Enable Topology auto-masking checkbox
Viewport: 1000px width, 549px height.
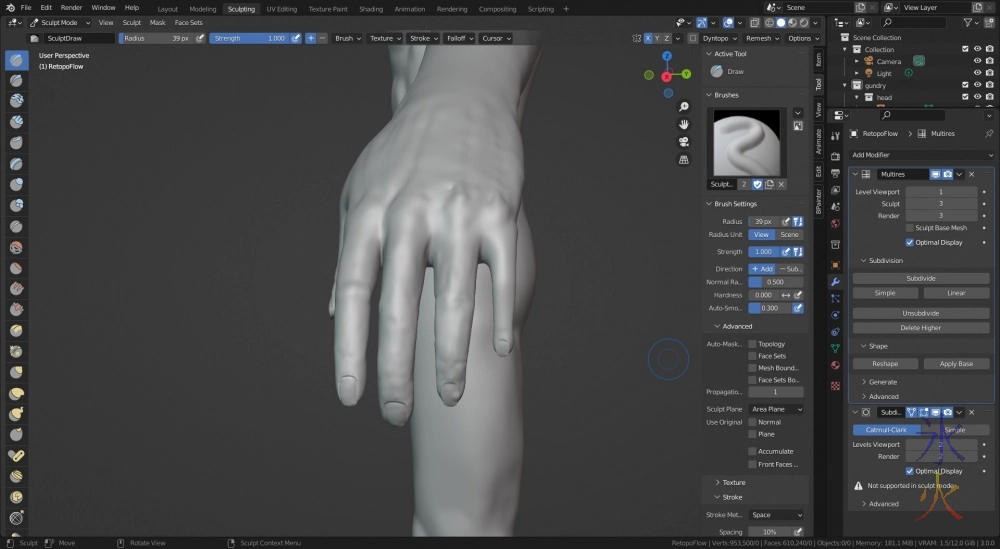pyautogui.click(x=752, y=344)
